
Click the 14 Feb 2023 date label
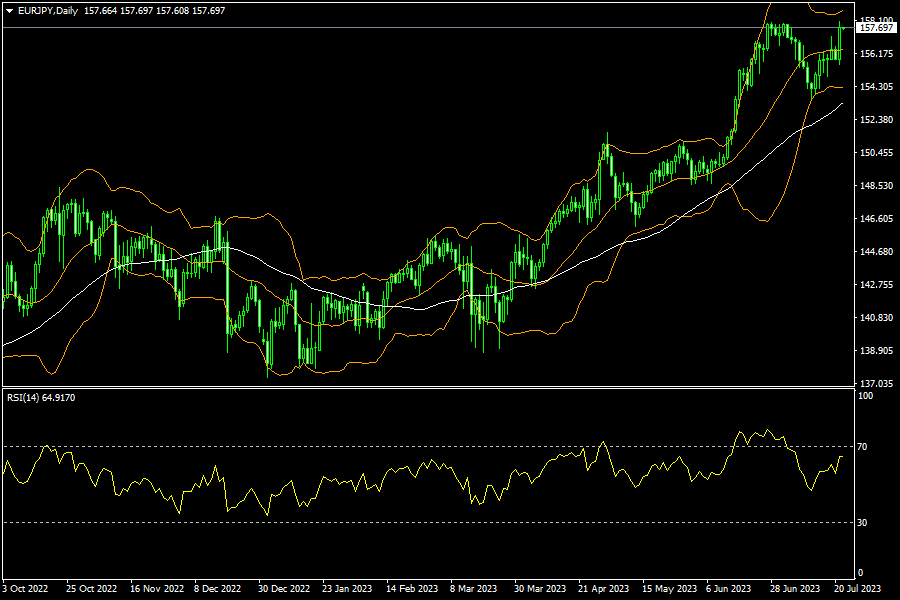coord(412,589)
